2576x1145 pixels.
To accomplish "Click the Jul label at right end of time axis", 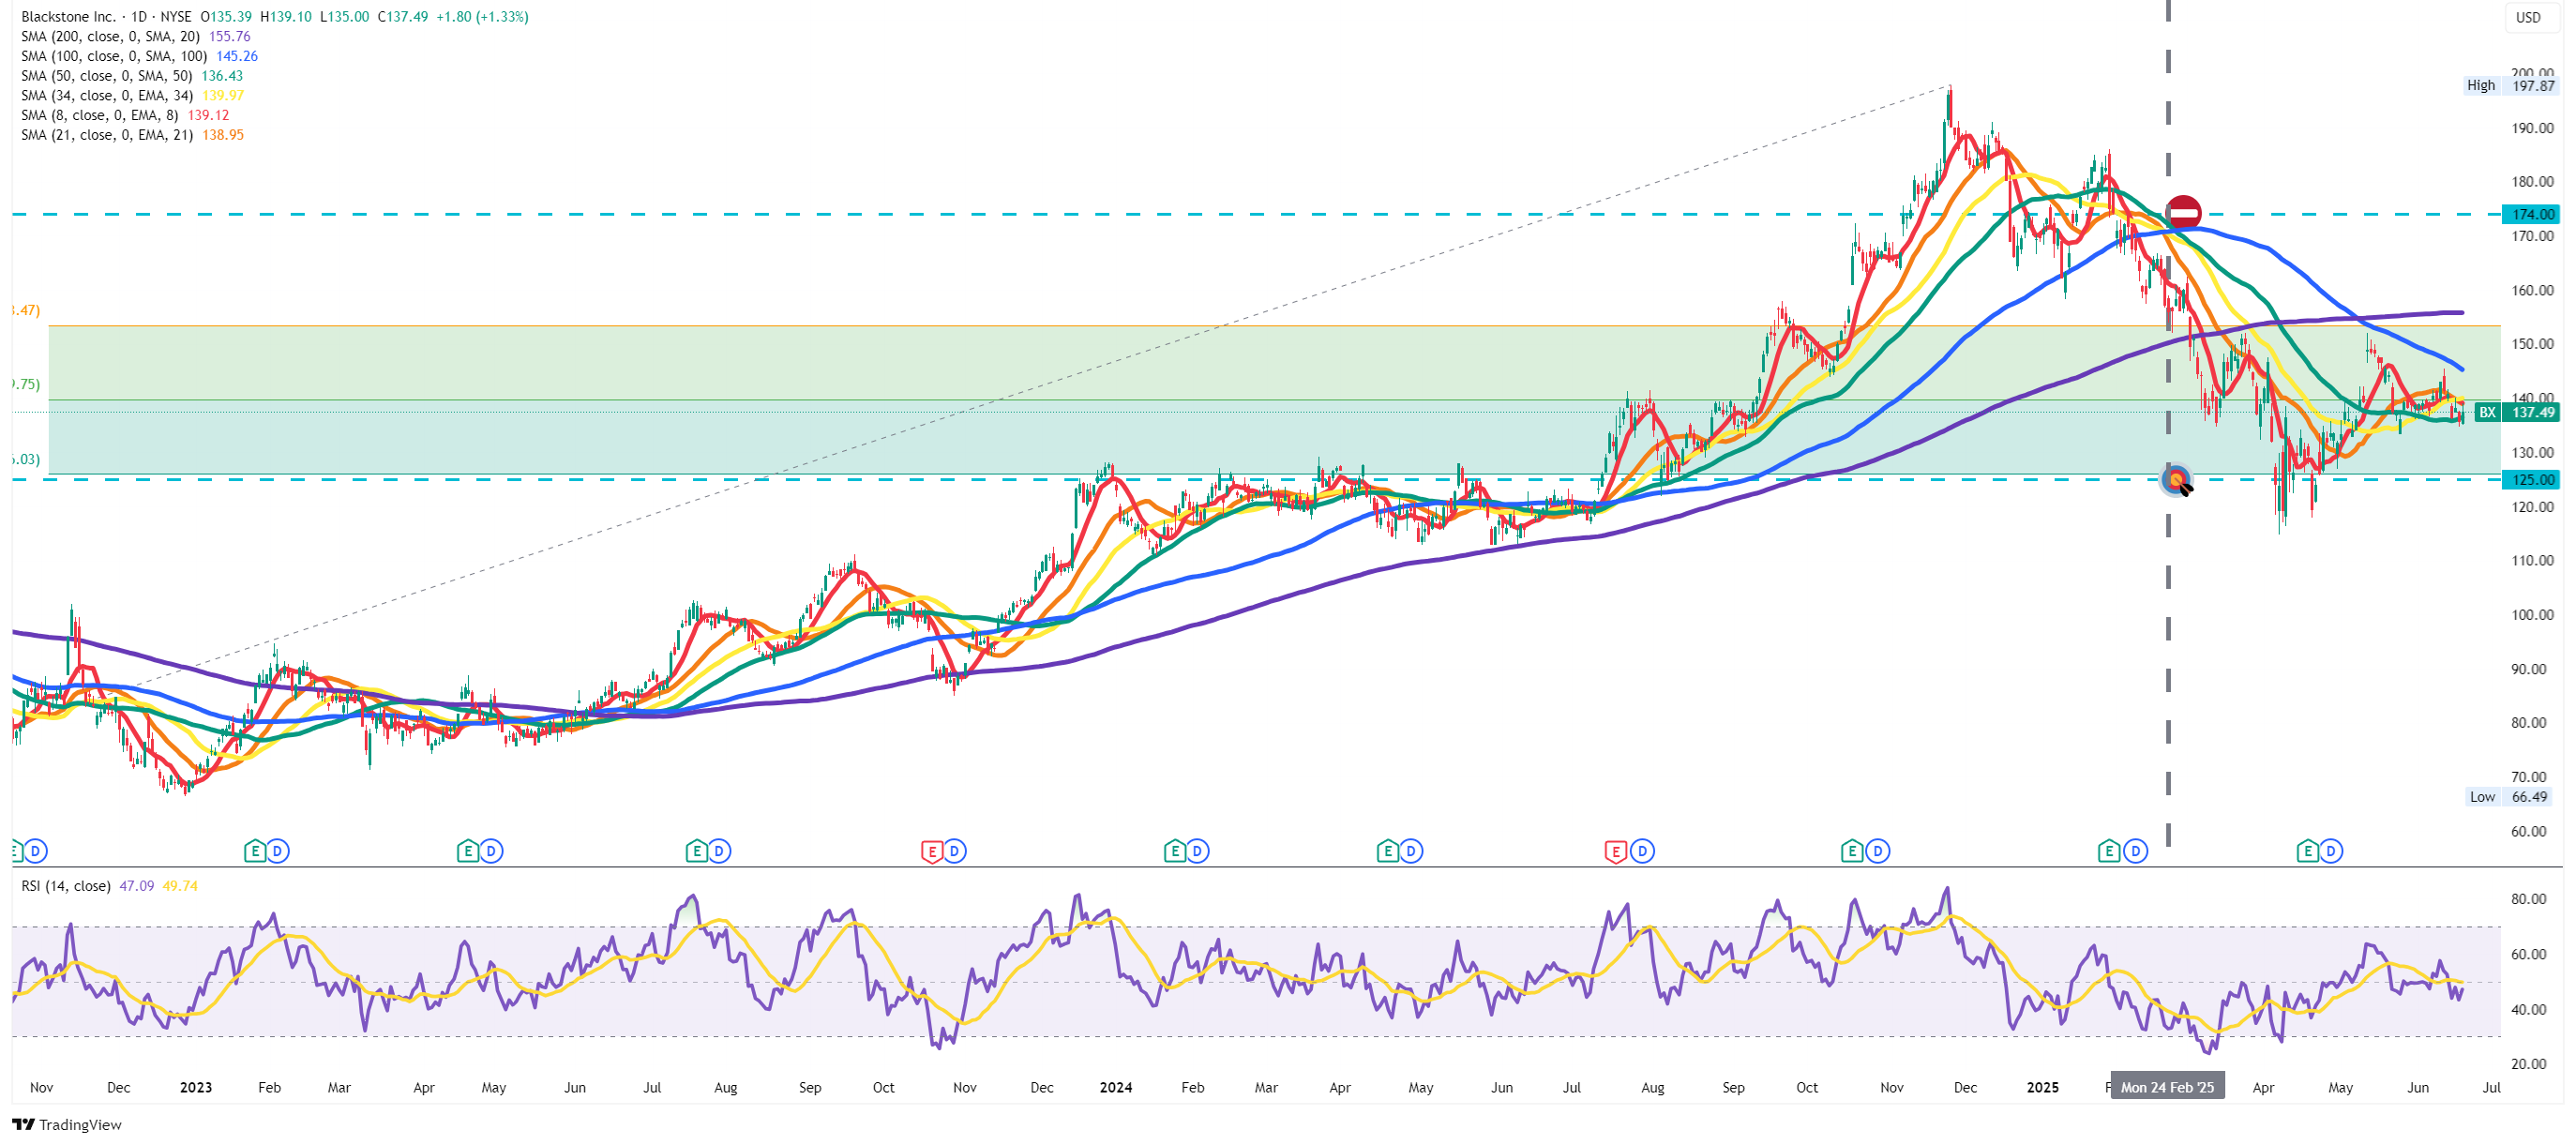I will tap(2491, 1087).
